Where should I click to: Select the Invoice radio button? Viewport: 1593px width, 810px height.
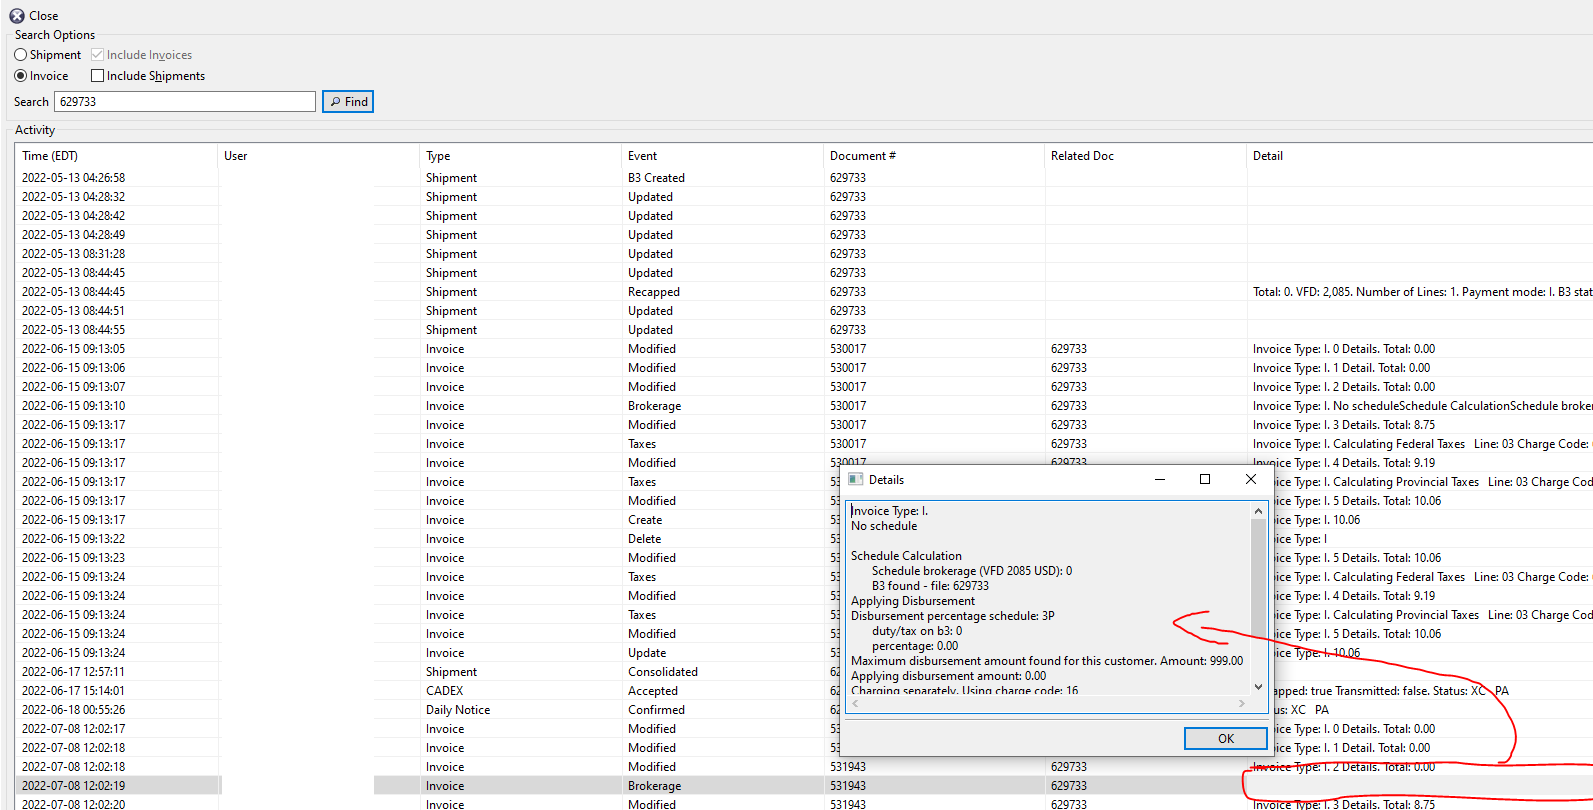click(20, 76)
